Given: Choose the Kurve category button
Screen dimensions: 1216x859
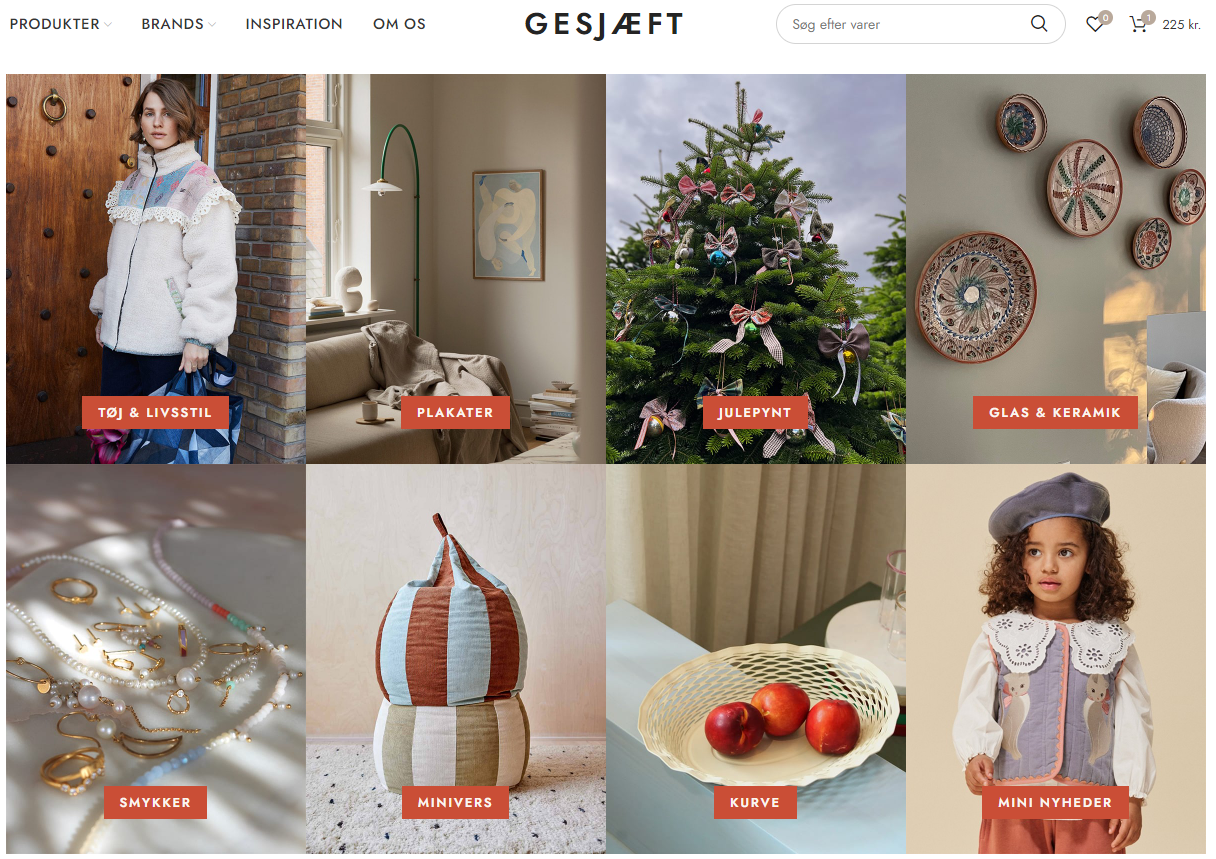Looking at the screenshot, I should (755, 802).
